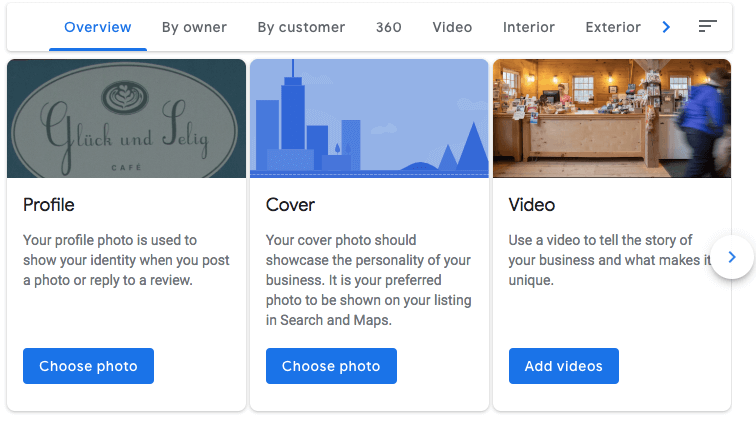View the Exterior photos tab
The image size is (756, 421).
click(613, 27)
